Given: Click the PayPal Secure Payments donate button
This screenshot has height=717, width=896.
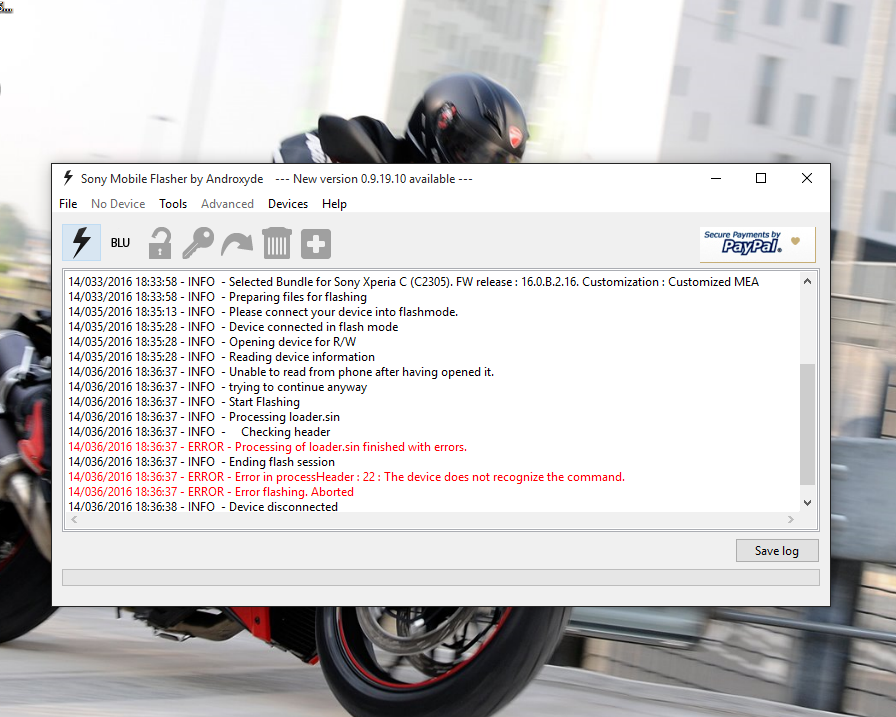Looking at the screenshot, I should [758, 245].
